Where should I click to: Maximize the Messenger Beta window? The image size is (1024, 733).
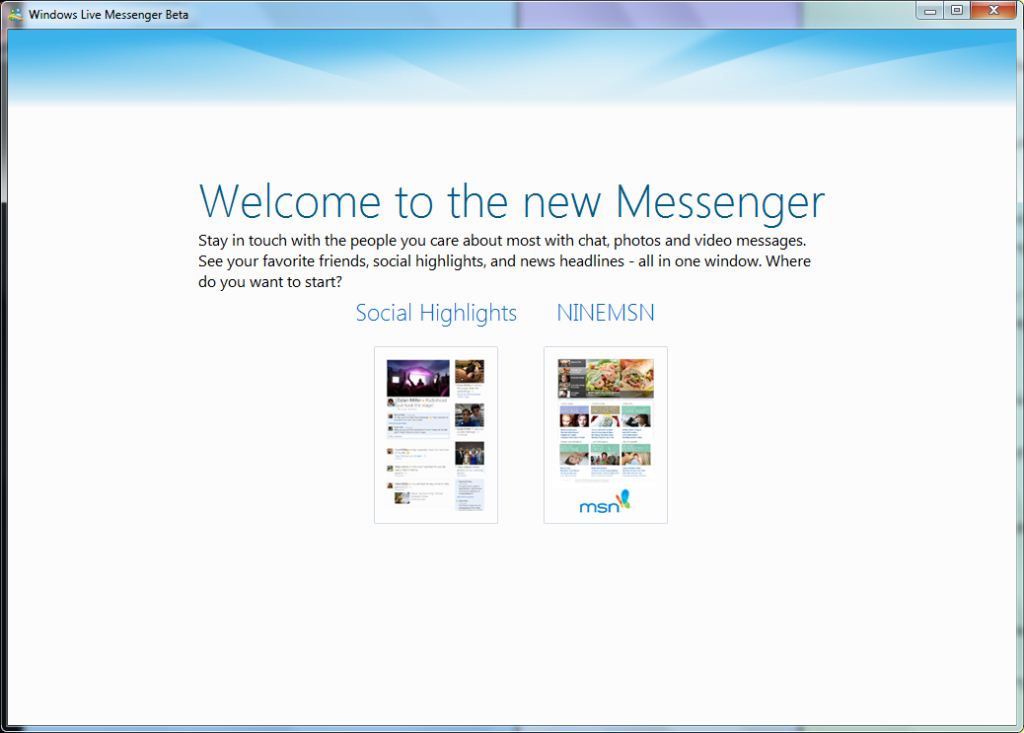(x=957, y=10)
